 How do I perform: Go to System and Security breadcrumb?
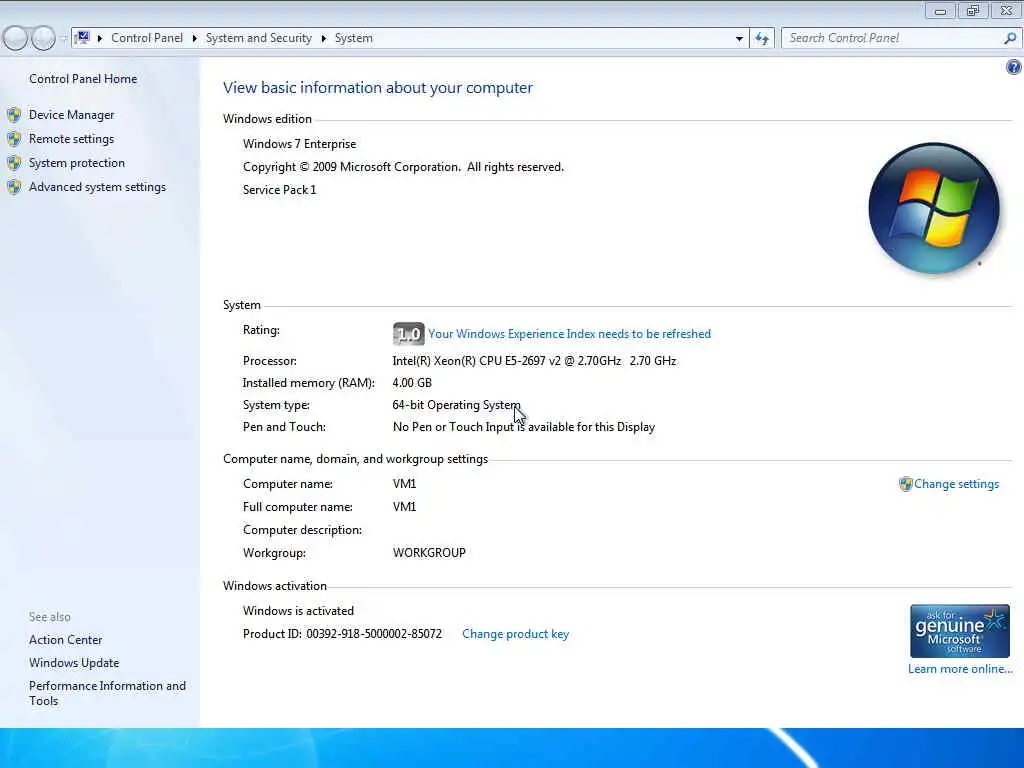coord(259,38)
